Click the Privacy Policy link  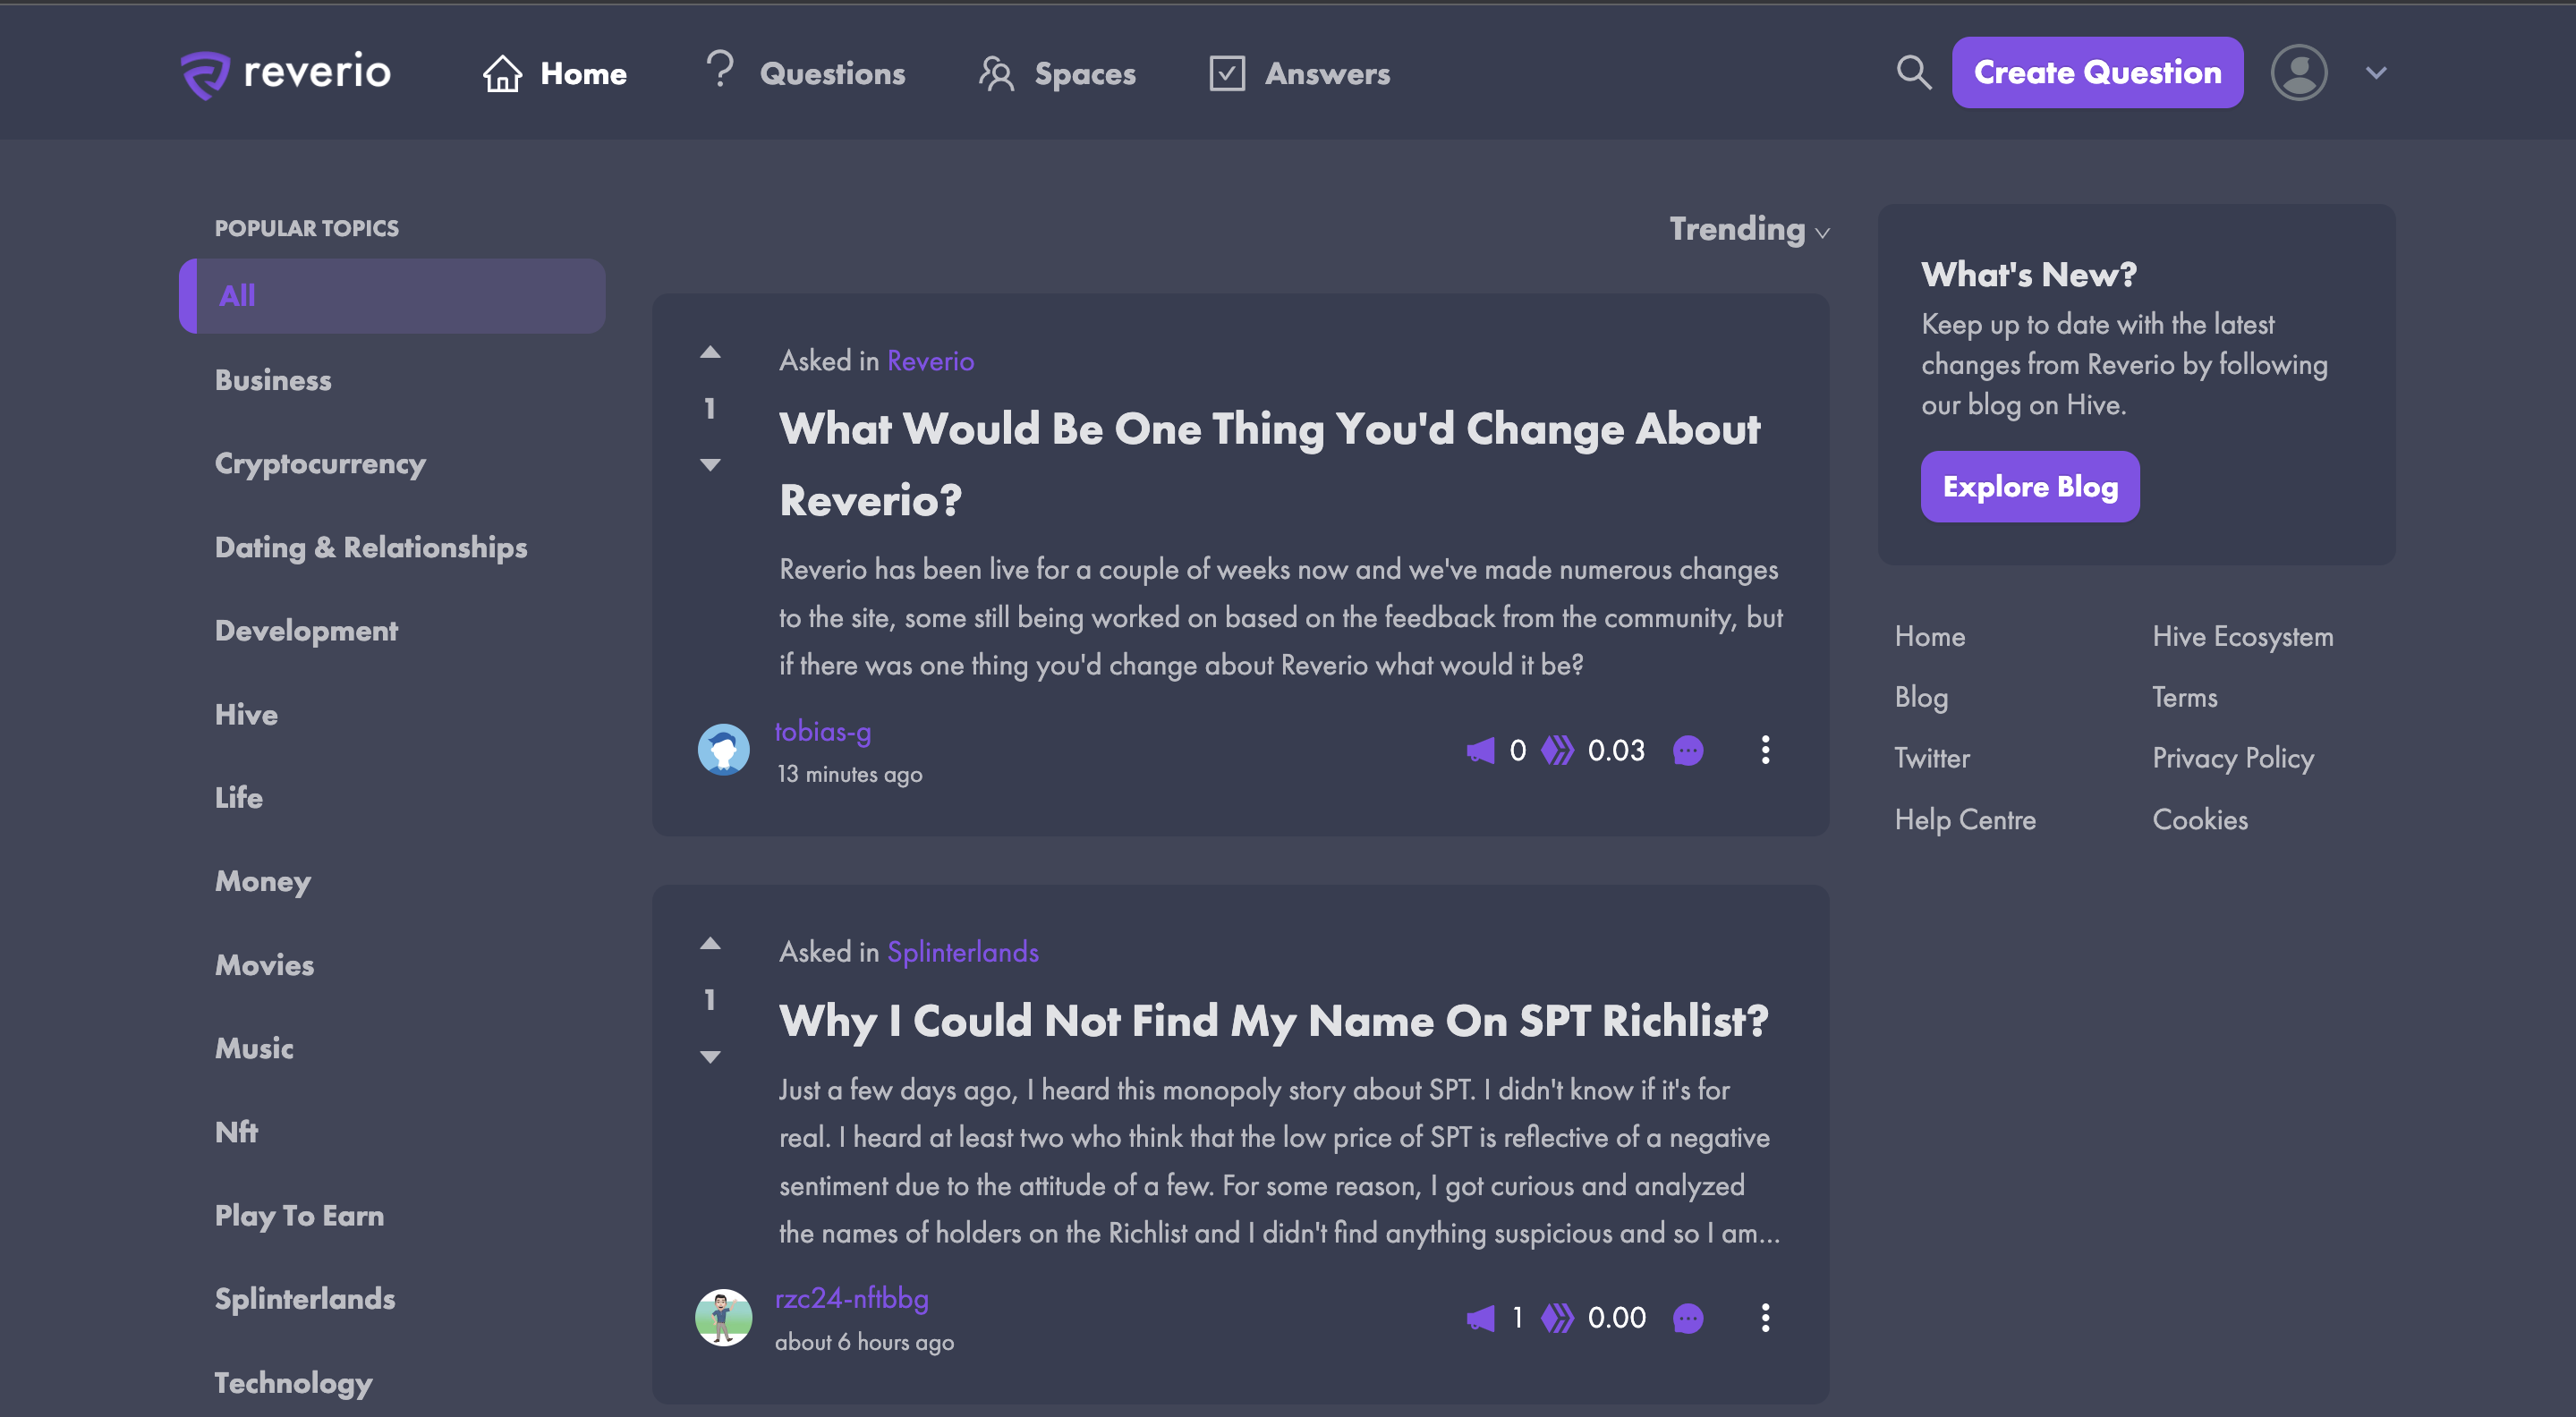point(2233,758)
